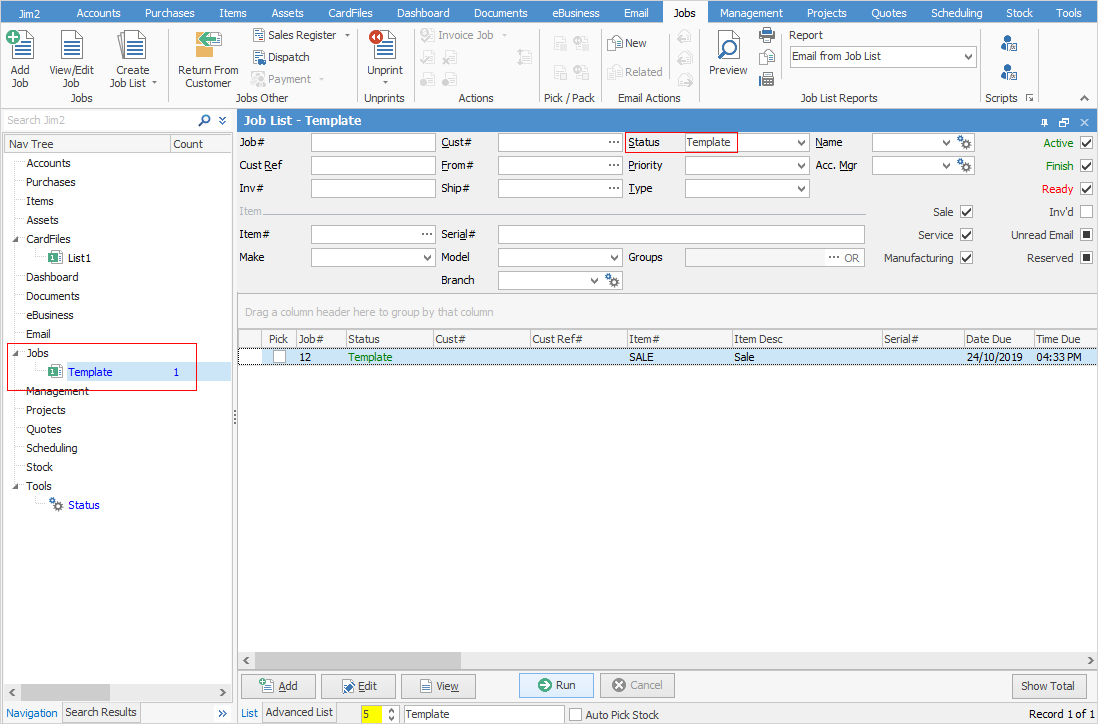Image resolution: width=1098 pixels, height=724 pixels.
Task: Open the Advanced List tab
Action: pos(298,713)
